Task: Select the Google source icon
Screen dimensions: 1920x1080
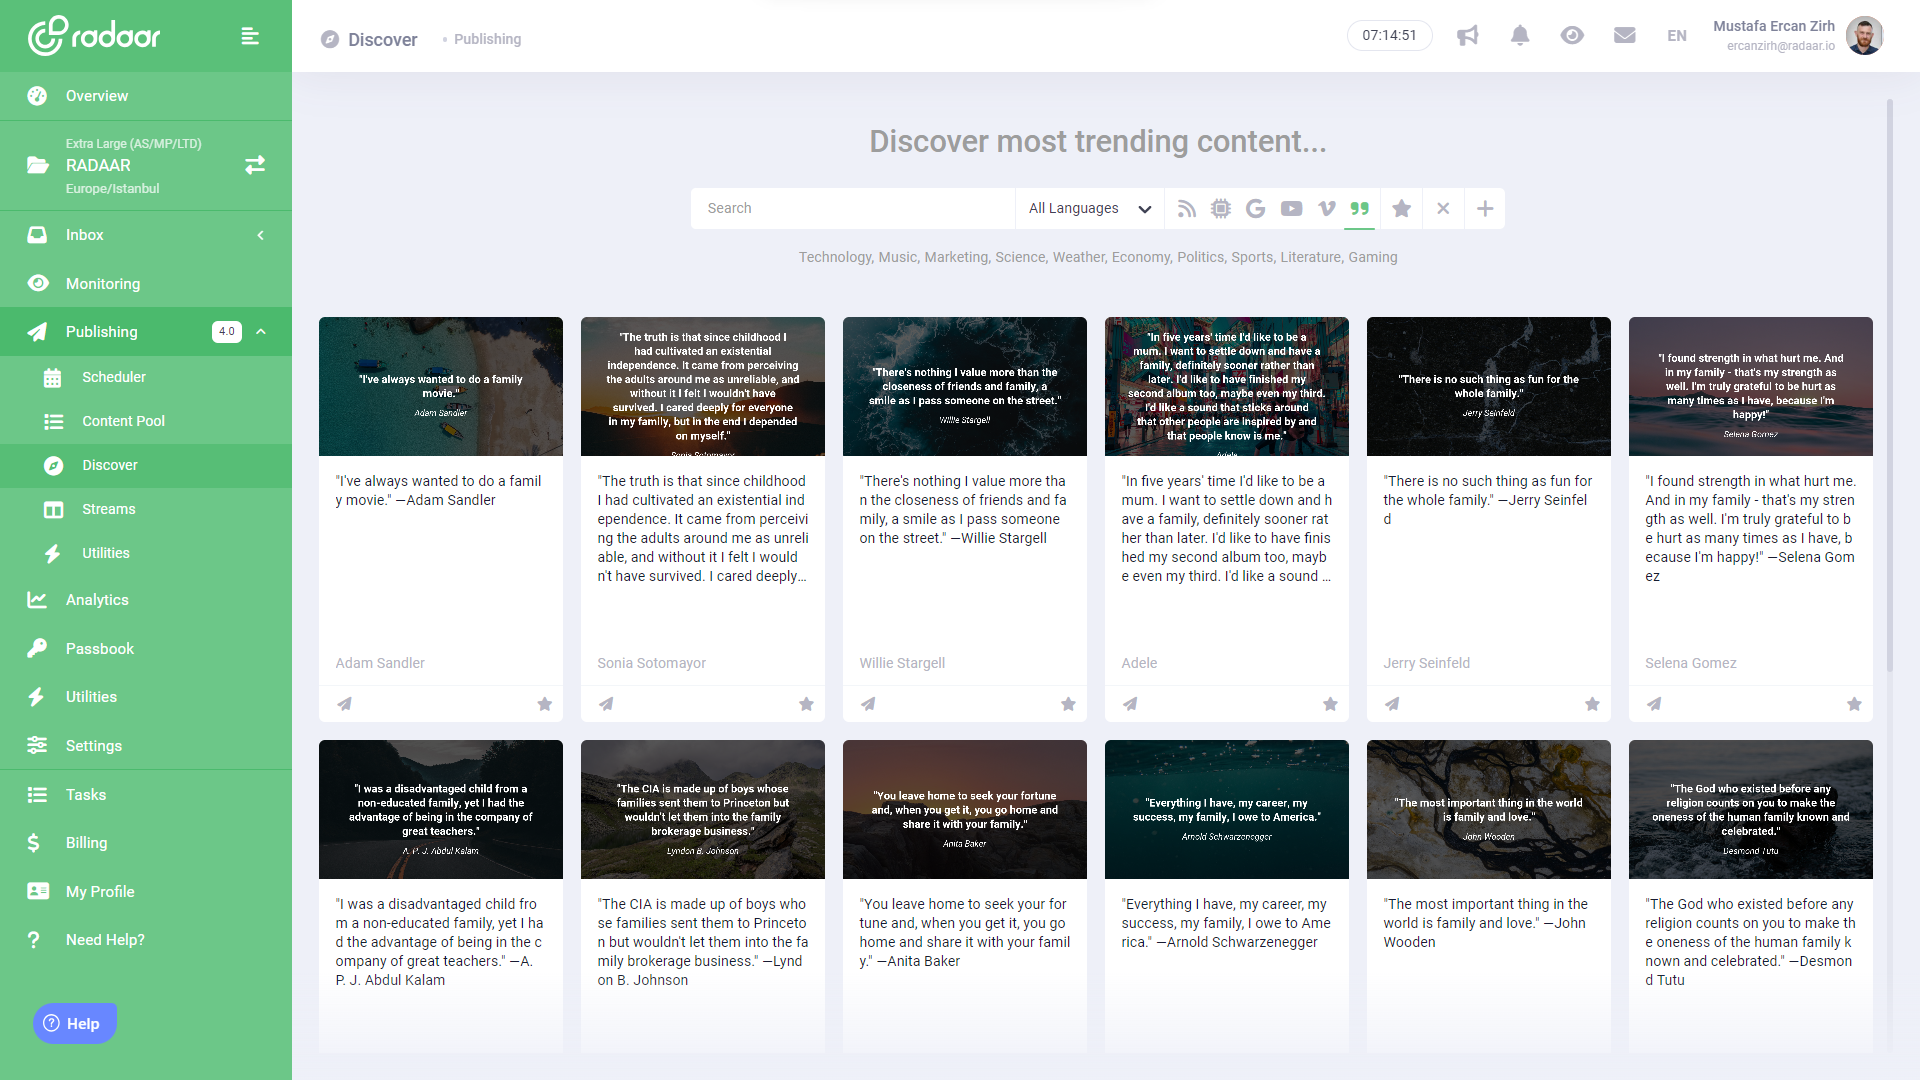Action: [x=1256, y=209]
